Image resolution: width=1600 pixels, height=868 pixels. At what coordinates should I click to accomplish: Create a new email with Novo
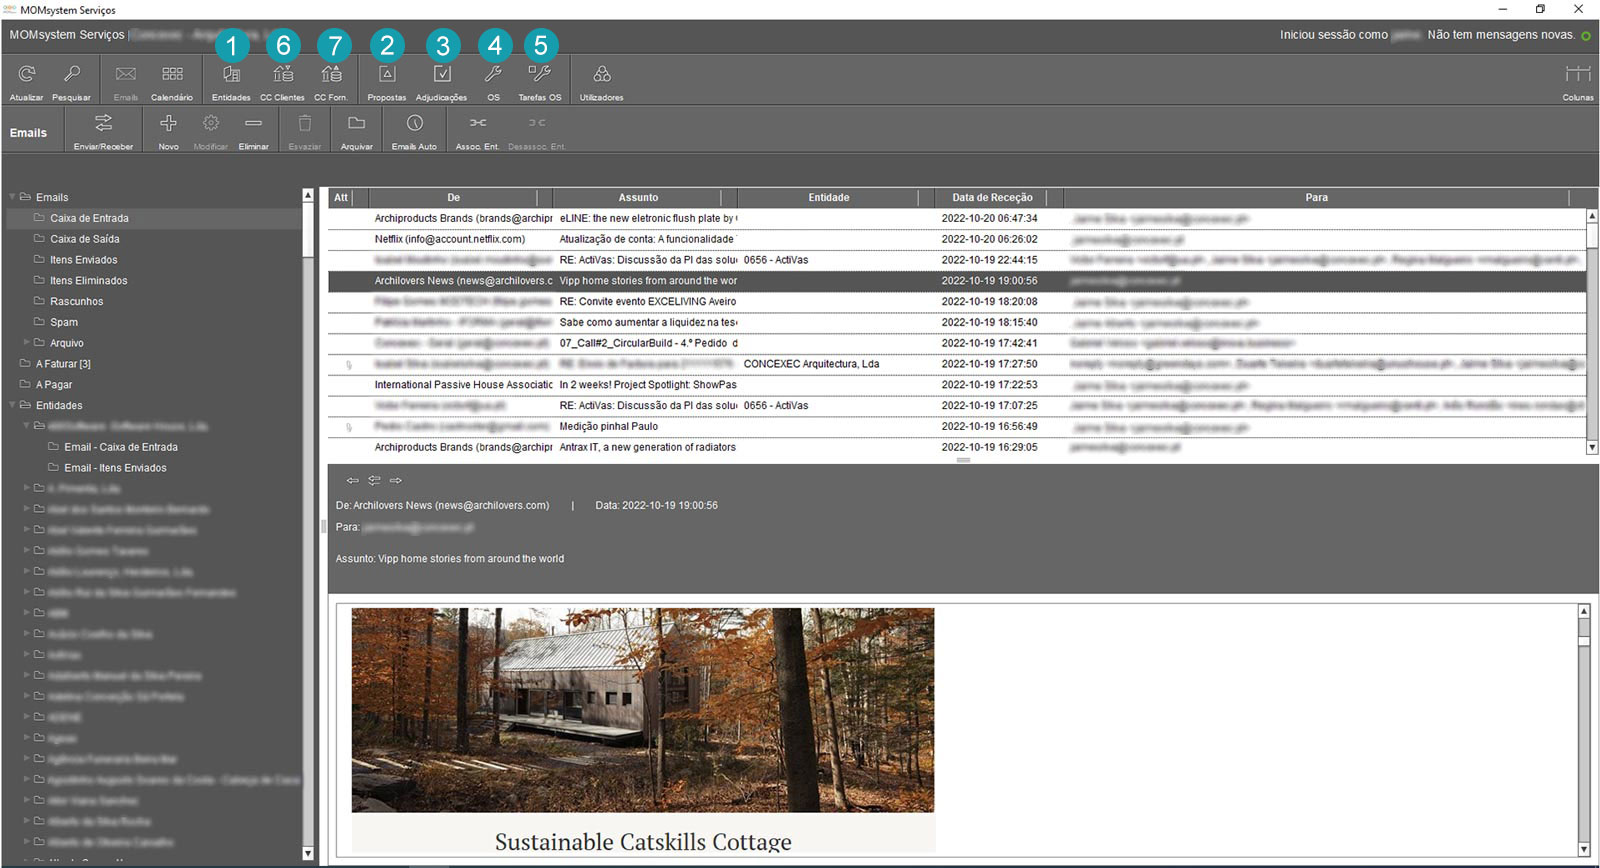coord(168,124)
